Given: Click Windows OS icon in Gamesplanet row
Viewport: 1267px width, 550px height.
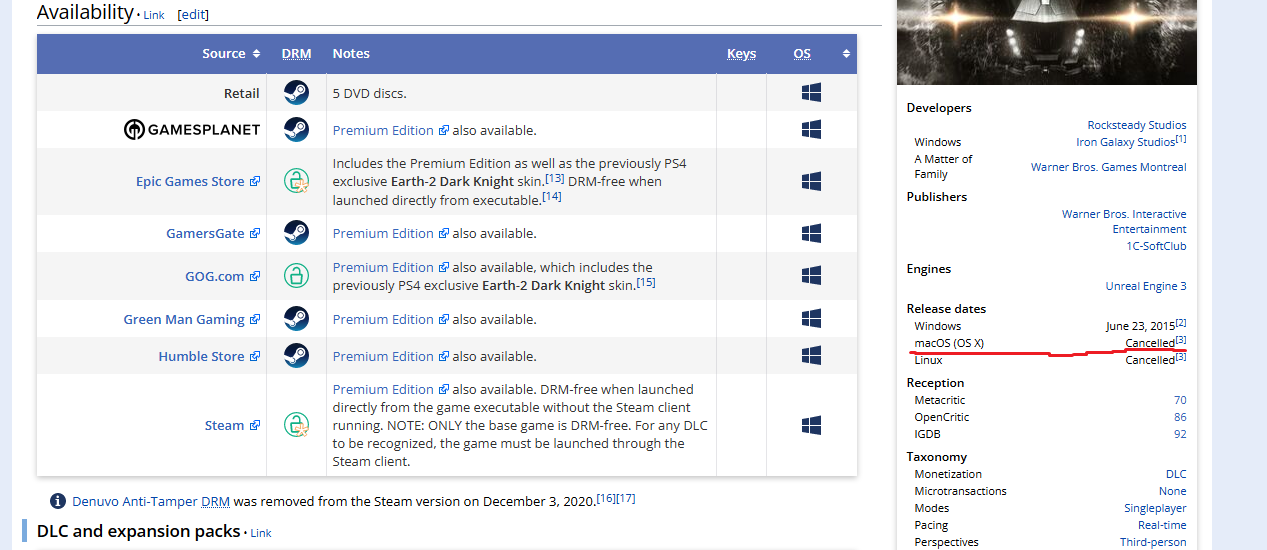Looking at the screenshot, I should click(x=811, y=130).
